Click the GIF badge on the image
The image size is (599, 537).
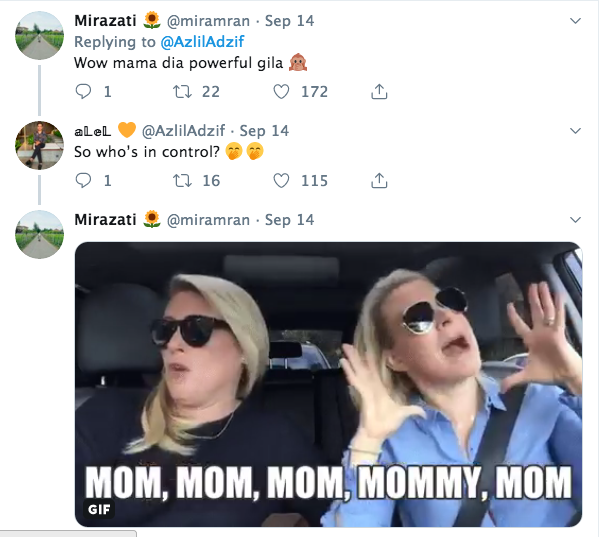[99, 509]
